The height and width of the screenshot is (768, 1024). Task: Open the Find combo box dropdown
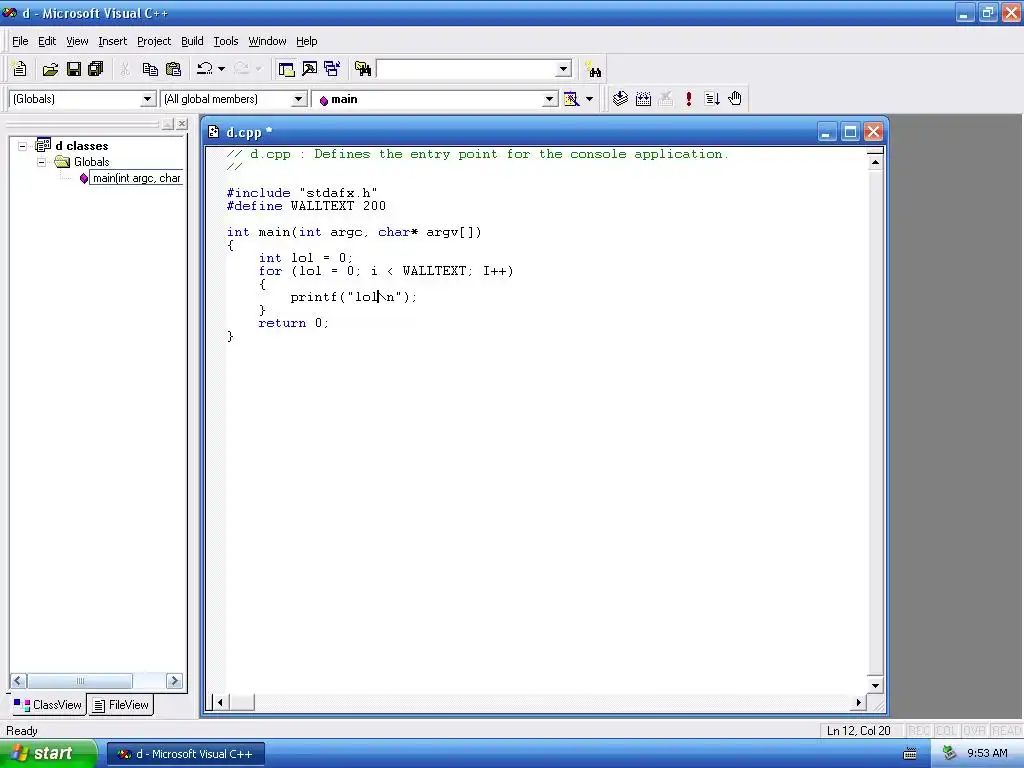pyautogui.click(x=563, y=69)
